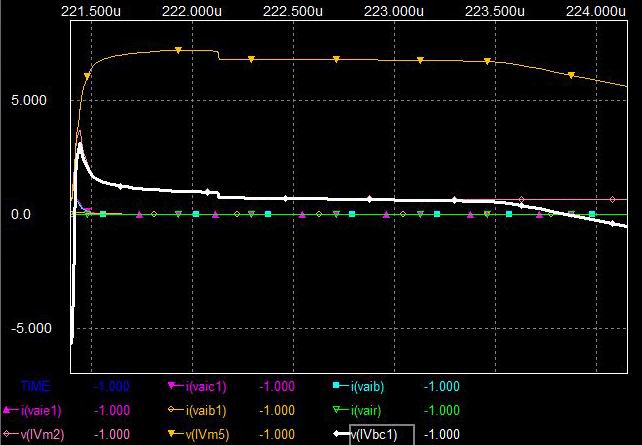642x445 pixels.
Task: Click the i(vaie1) magenta triangle marker icon
Action: click(7, 409)
